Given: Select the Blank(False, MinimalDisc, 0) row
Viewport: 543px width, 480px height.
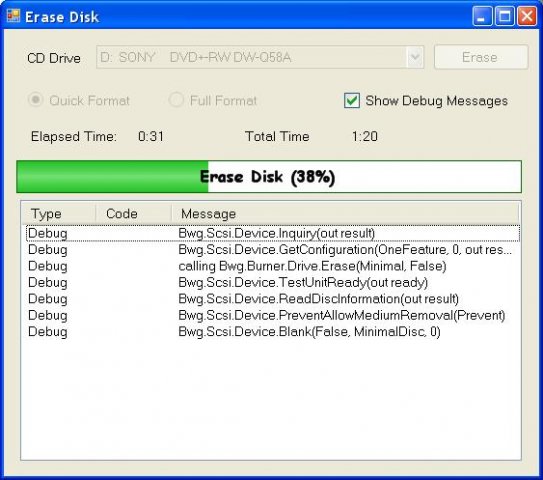Looking at the screenshot, I should [273, 332].
